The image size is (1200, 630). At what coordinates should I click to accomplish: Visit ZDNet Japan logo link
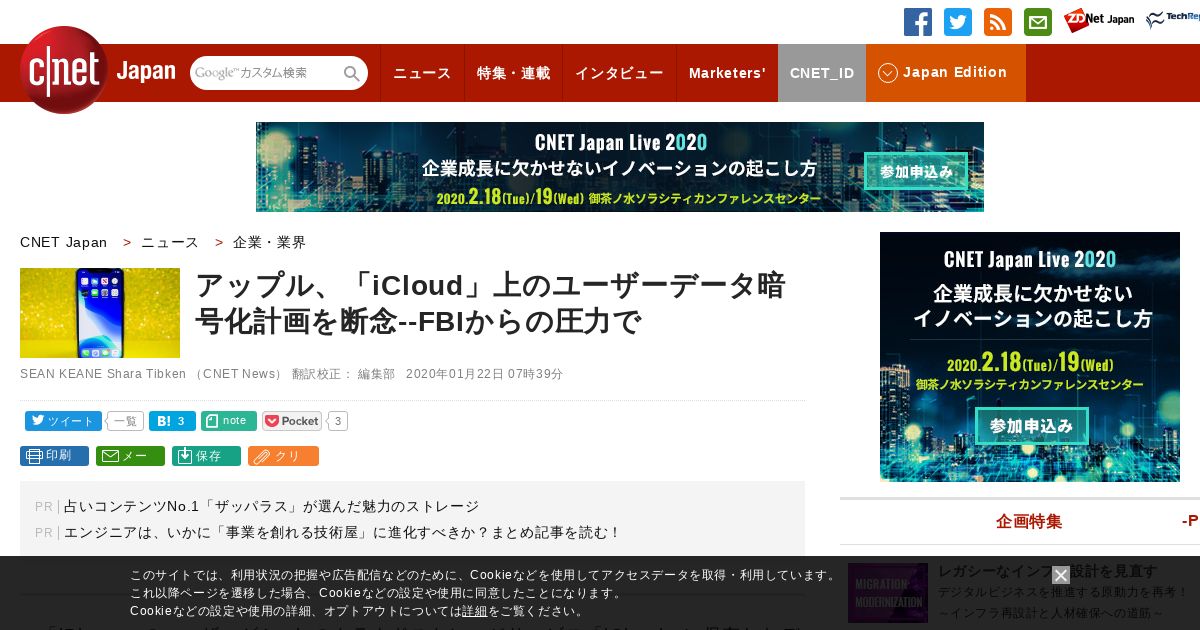click(1099, 20)
